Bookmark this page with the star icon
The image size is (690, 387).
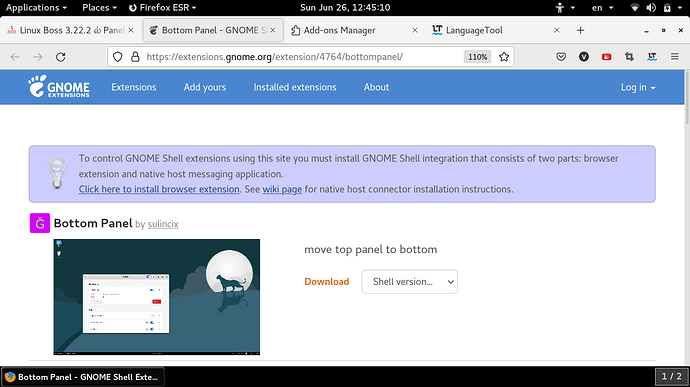click(x=504, y=57)
